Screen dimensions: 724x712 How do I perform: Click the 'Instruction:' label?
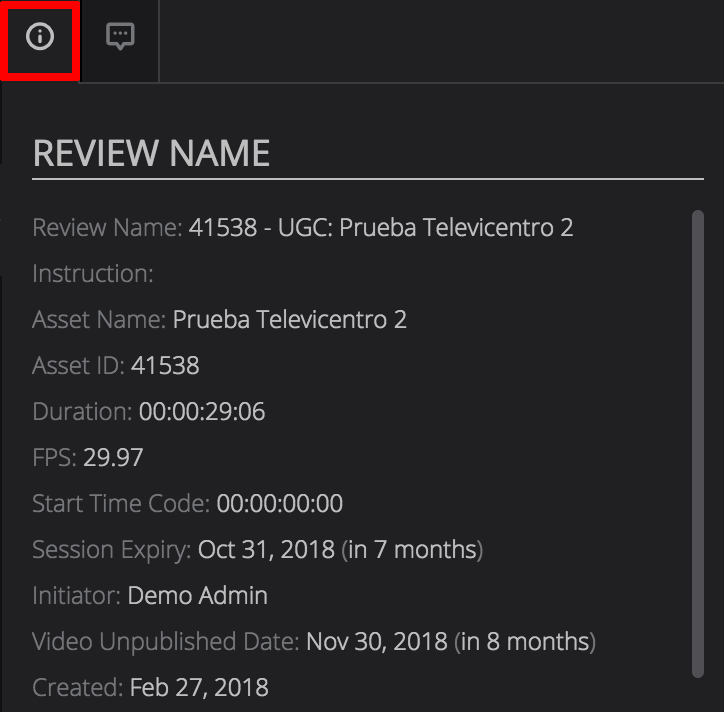pyautogui.click(x=93, y=274)
